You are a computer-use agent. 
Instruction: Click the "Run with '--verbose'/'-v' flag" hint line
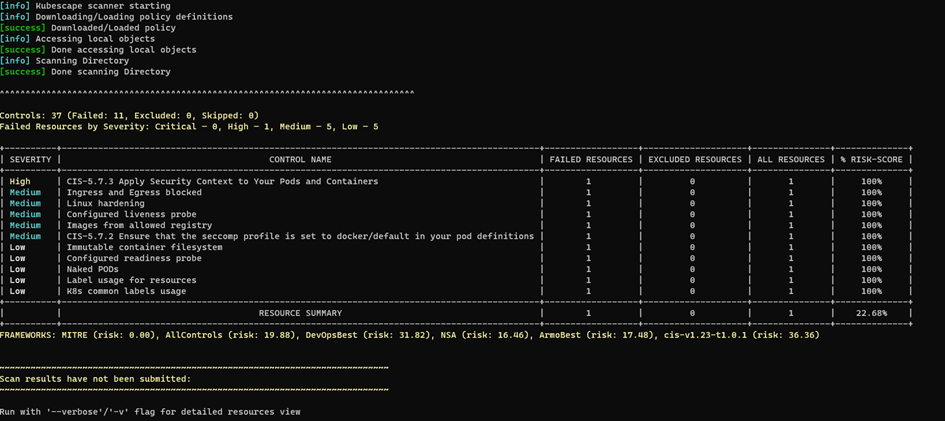(x=150, y=412)
